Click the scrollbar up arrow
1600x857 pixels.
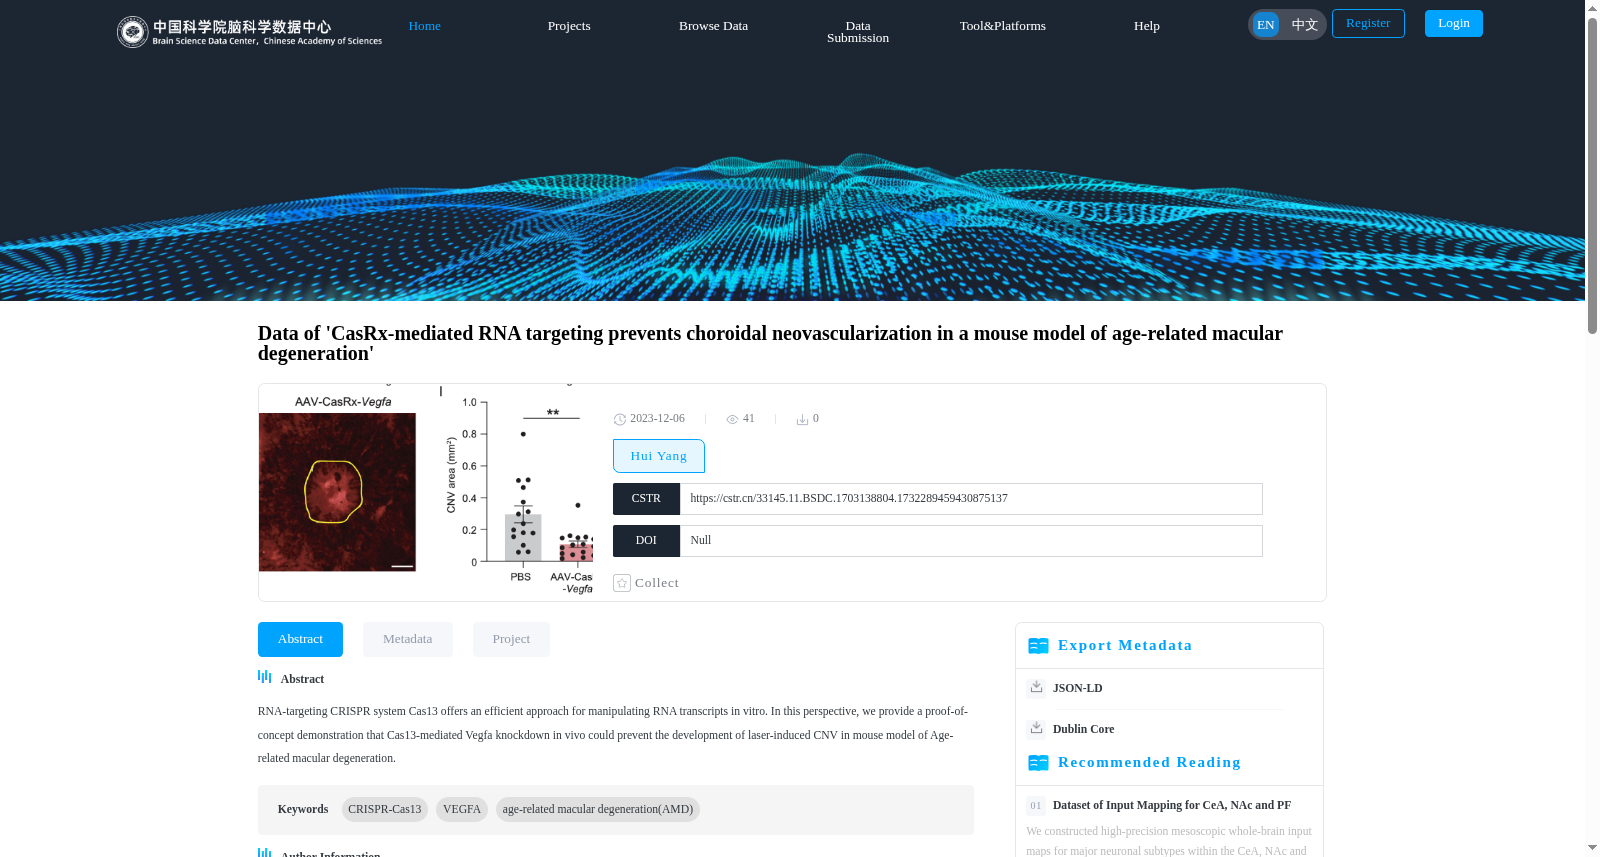(x=1592, y=8)
